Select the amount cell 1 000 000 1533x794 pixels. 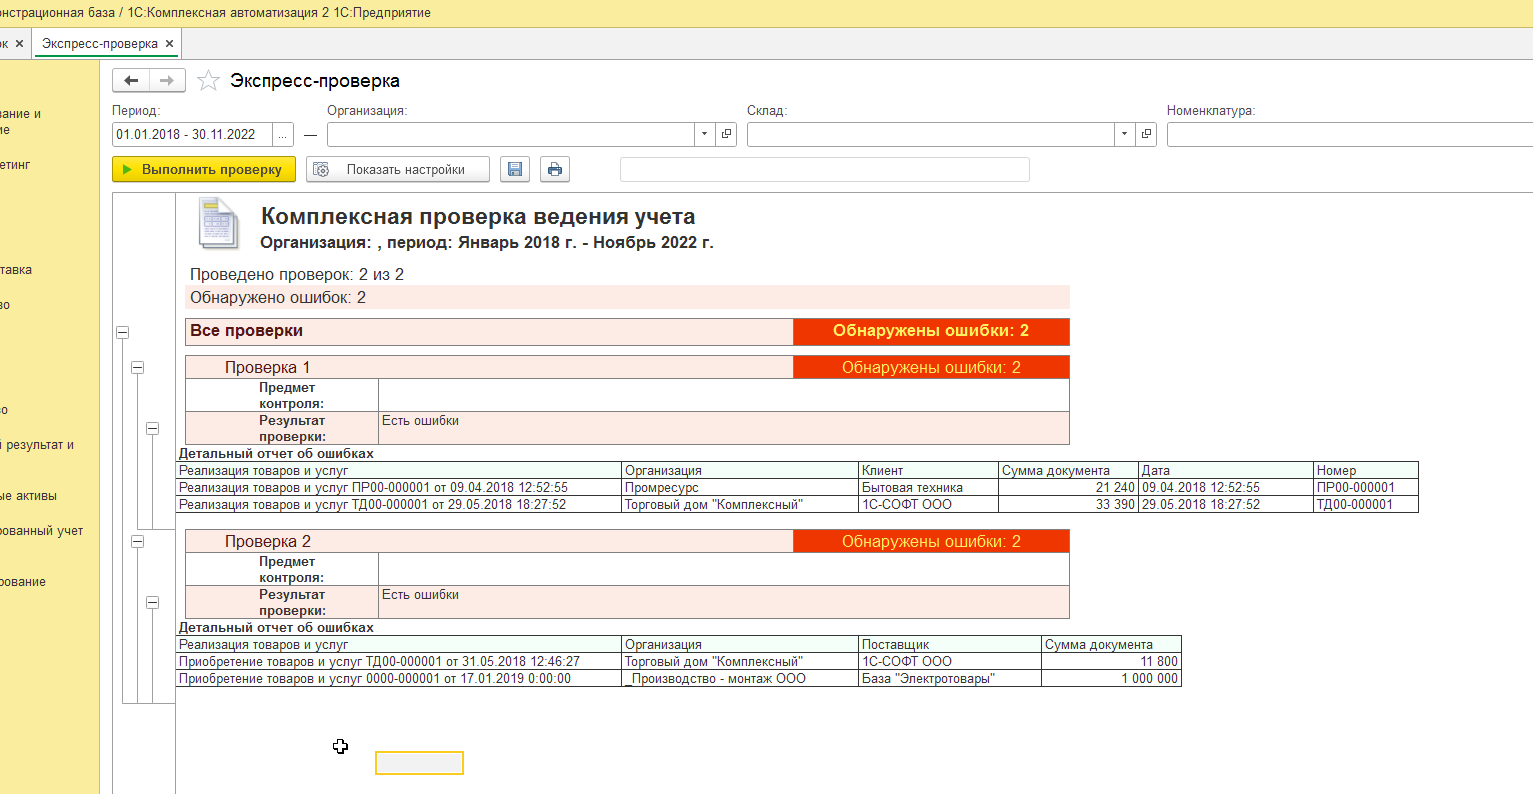coord(1112,679)
